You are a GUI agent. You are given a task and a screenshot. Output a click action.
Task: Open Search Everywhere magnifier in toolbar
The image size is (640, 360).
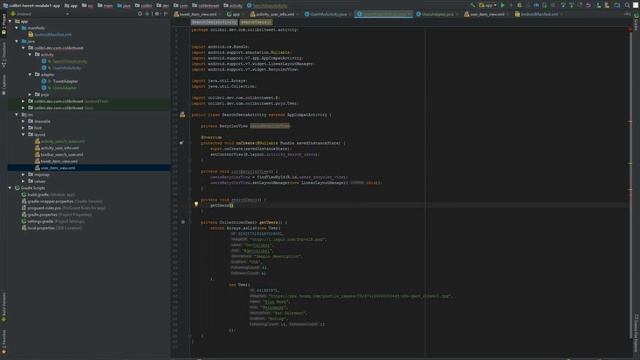pyautogui.click(x=627, y=5)
